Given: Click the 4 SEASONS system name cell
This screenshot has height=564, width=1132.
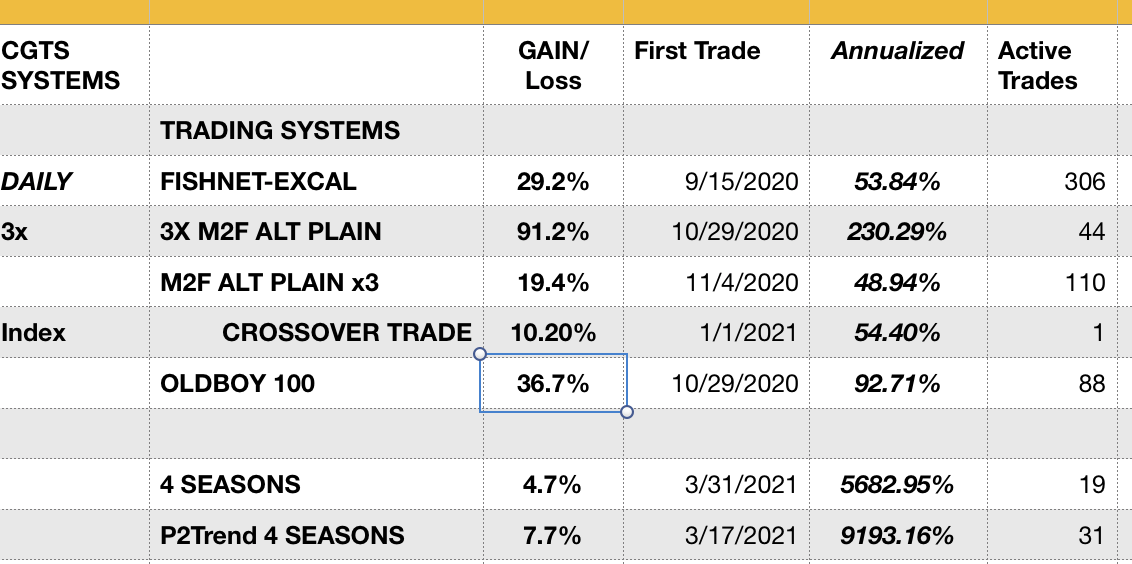Looking at the screenshot, I should [x=230, y=485].
